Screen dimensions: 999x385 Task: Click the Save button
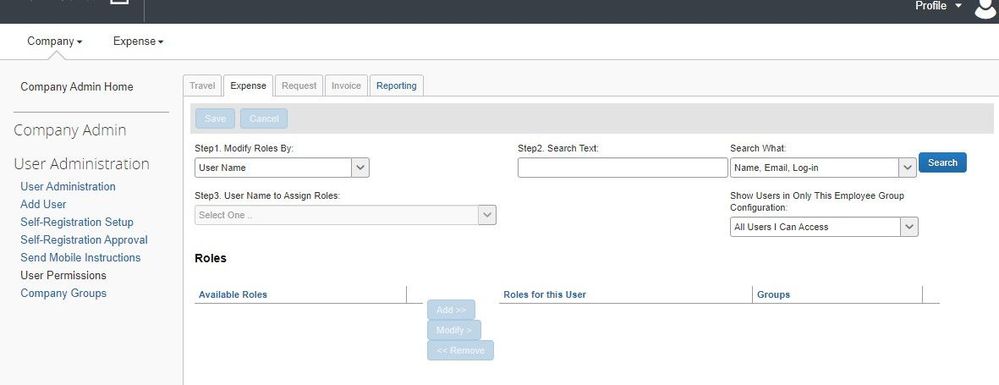(215, 119)
